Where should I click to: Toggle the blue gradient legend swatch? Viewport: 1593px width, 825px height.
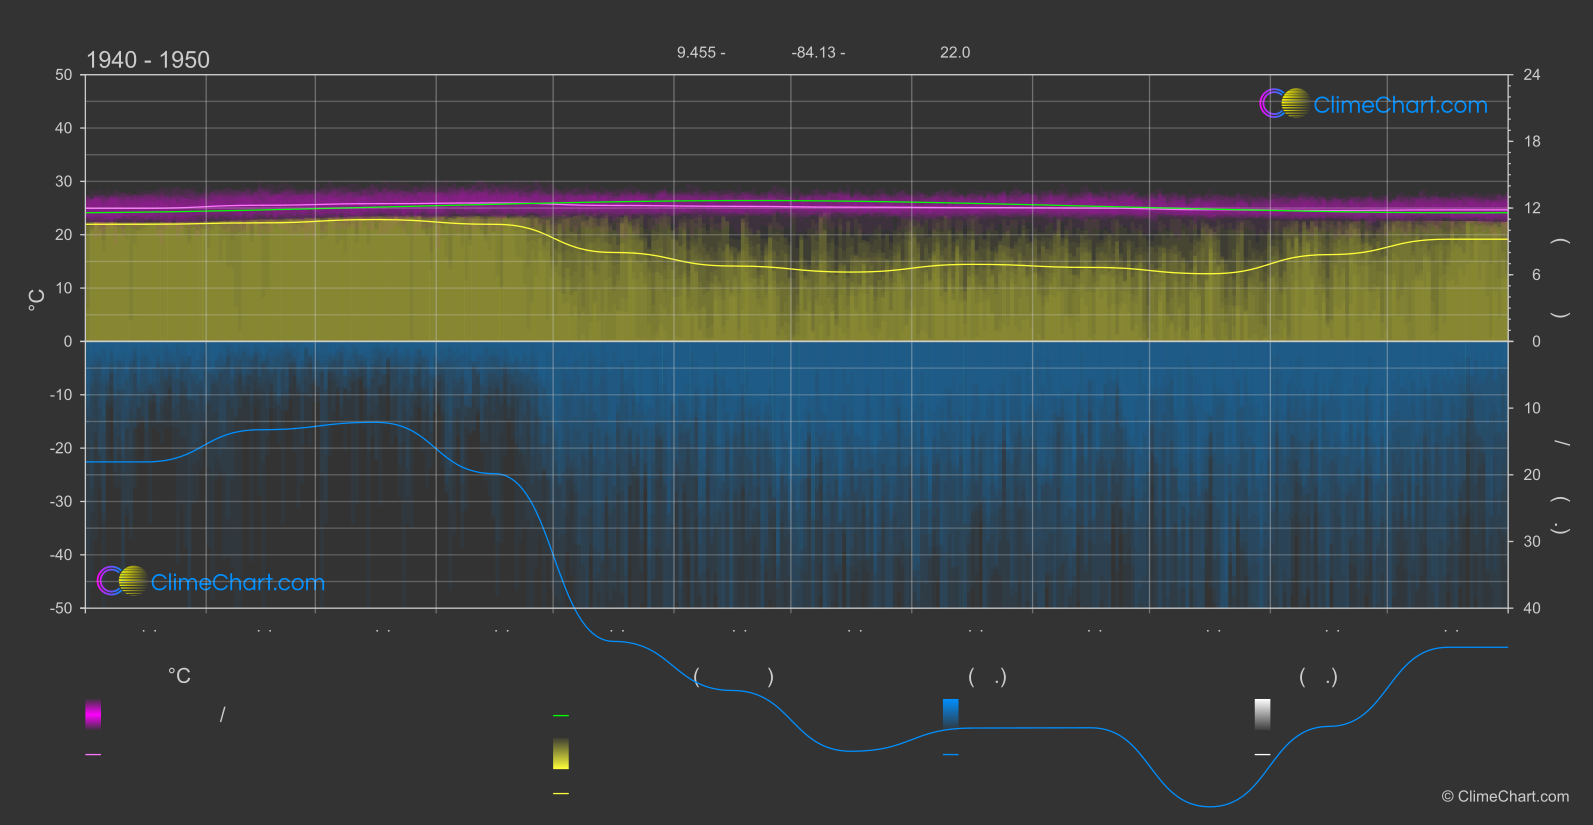951,714
